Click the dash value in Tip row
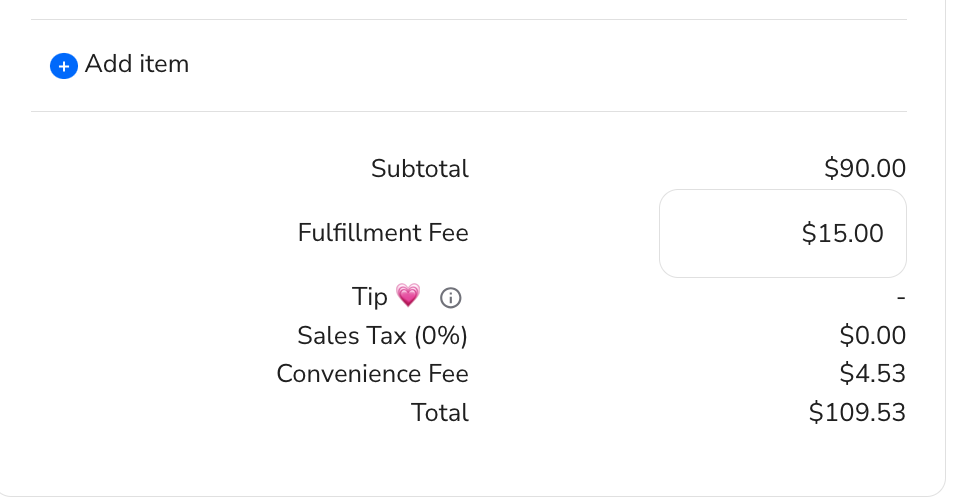 pos(901,298)
